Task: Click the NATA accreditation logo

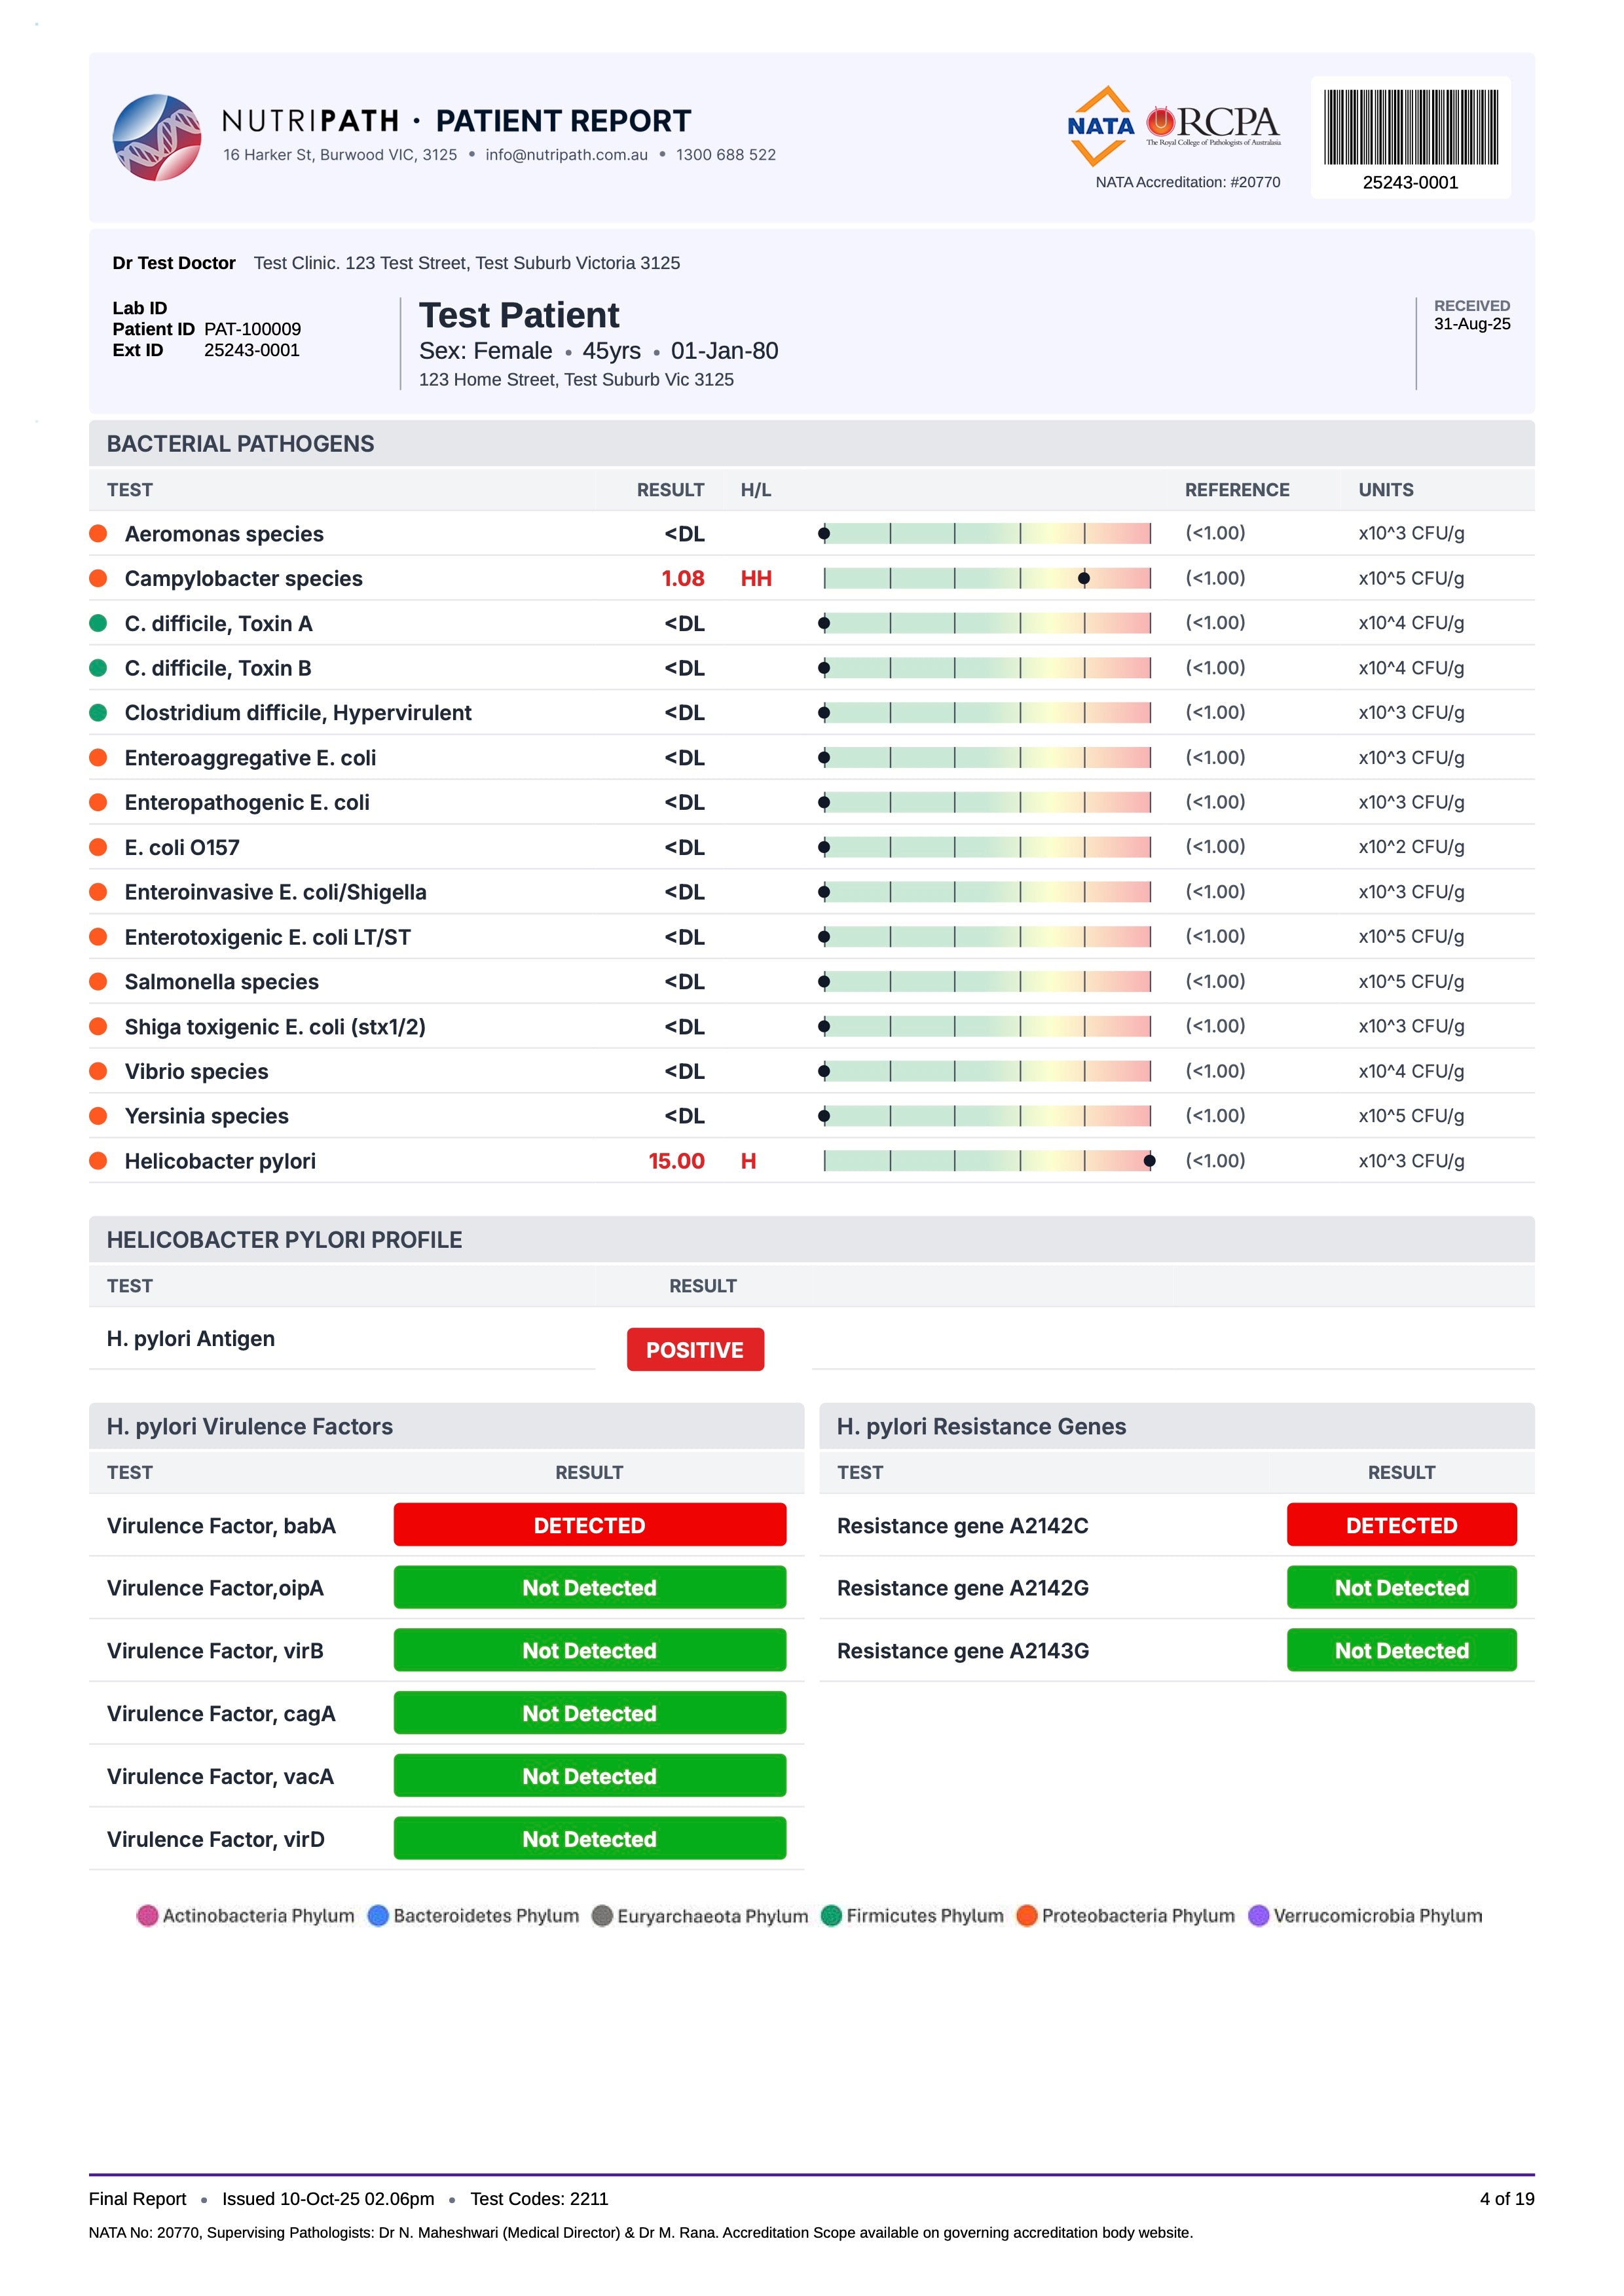Action: (x=1100, y=126)
